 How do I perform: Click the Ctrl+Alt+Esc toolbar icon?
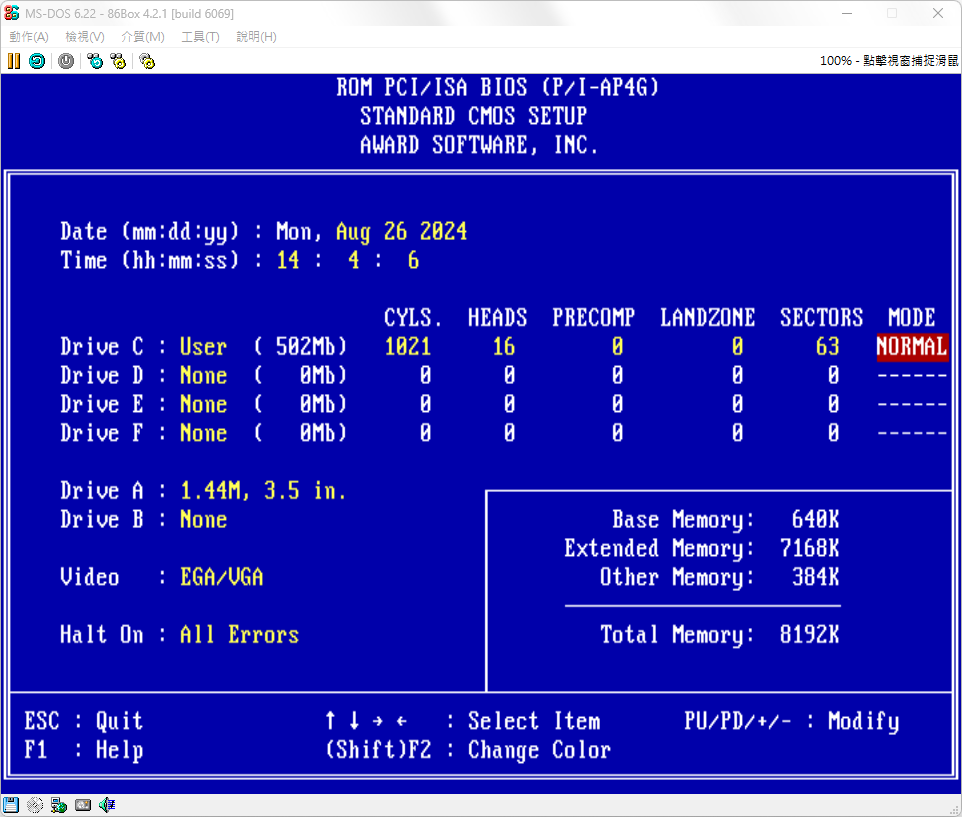(119, 61)
